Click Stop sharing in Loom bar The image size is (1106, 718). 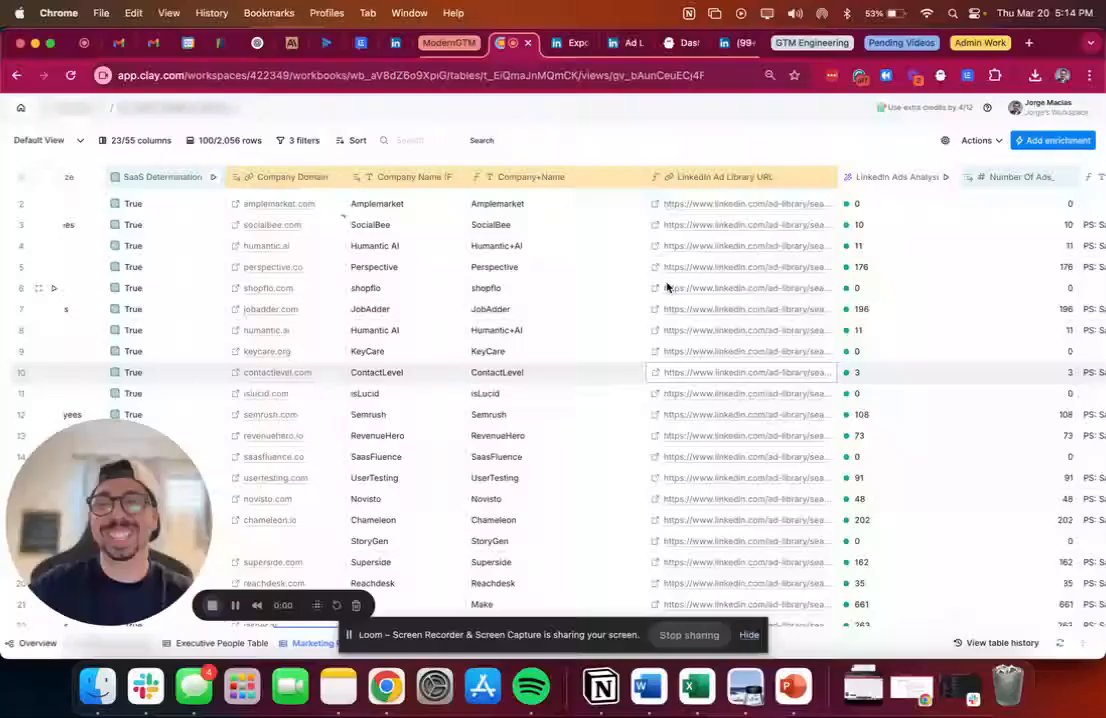tap(689, 635)
